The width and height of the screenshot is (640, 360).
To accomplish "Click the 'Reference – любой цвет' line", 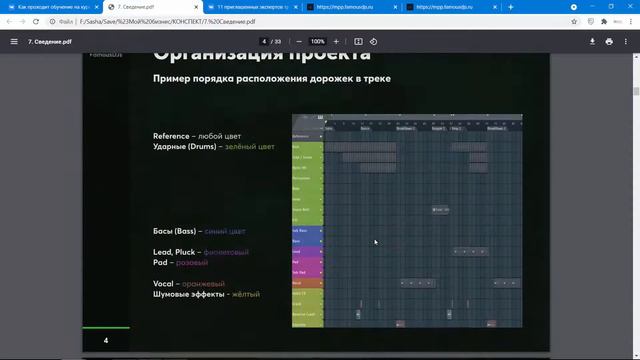I will pos(197,136).
